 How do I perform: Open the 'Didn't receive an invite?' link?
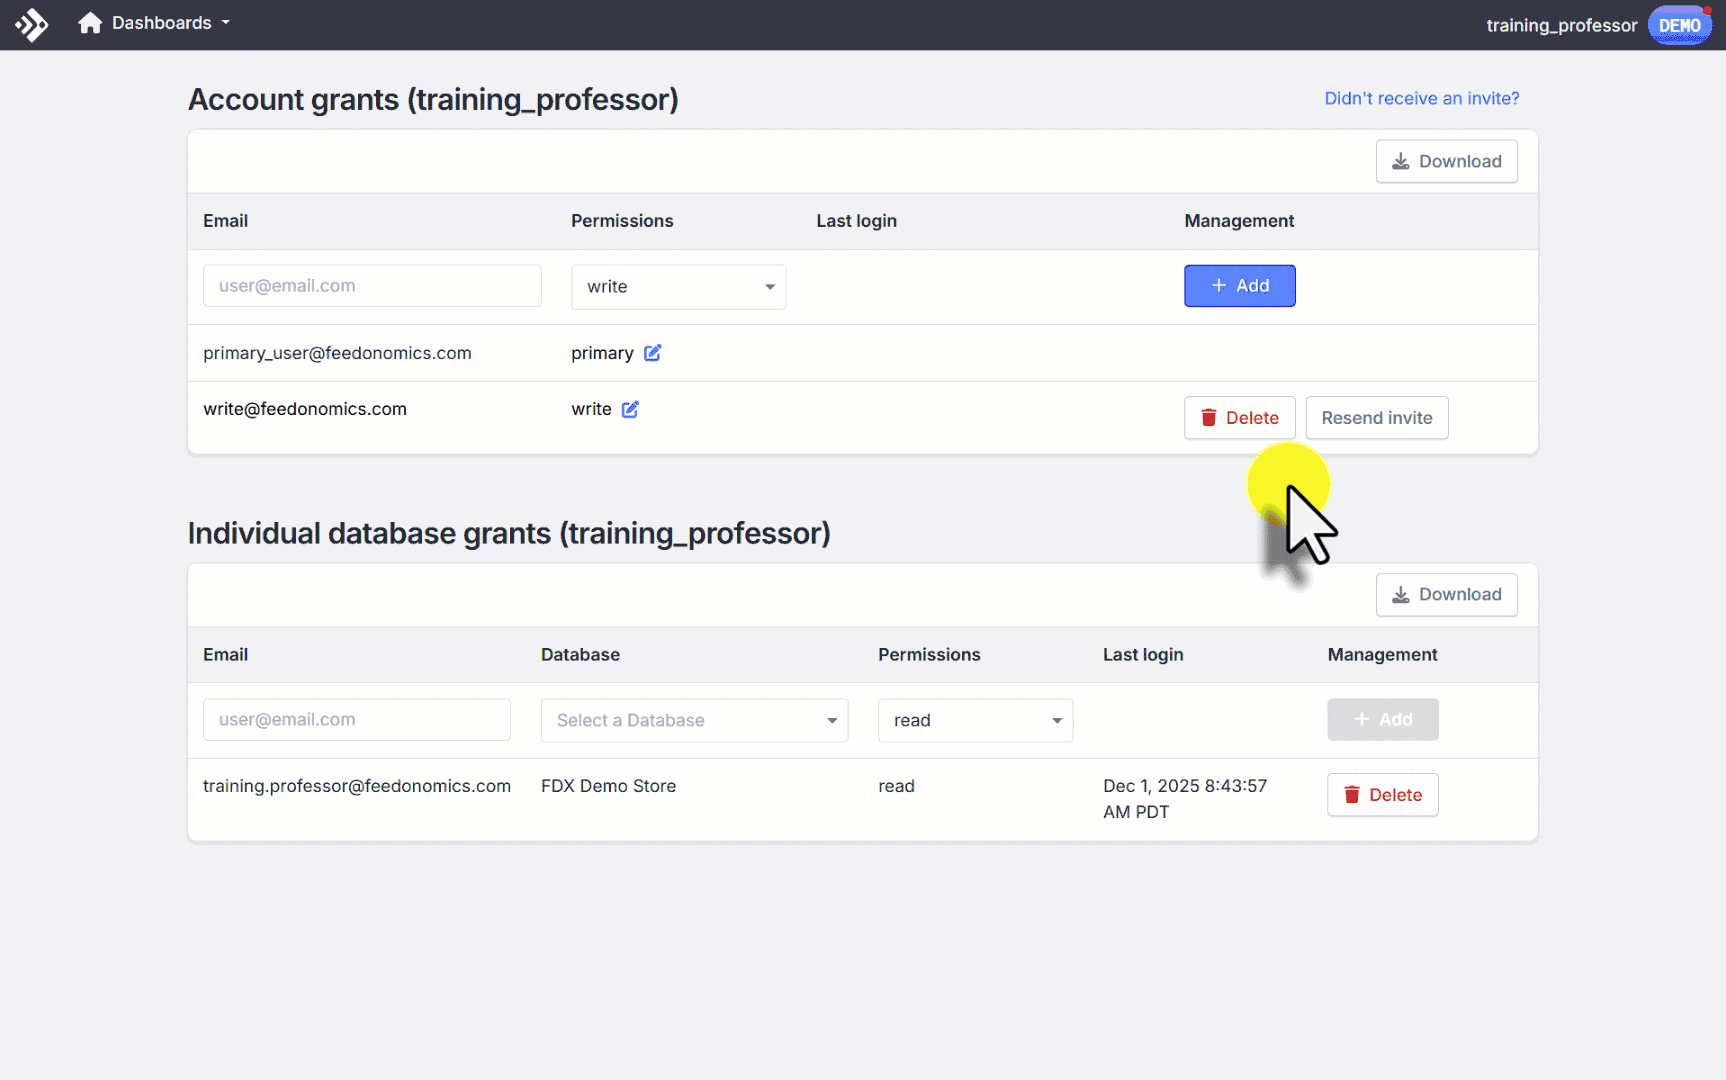[x=1421, y=98]
